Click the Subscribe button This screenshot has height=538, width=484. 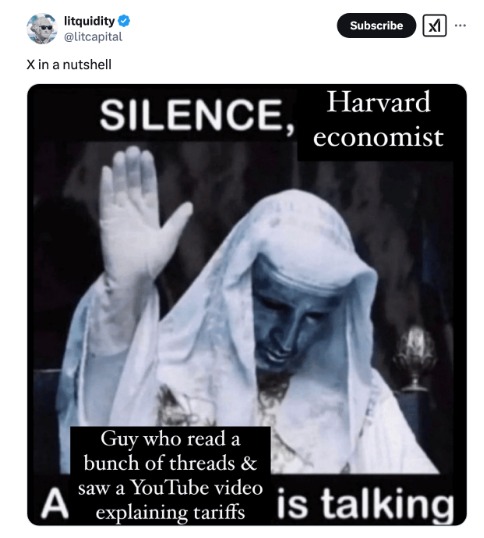[376, 25]
